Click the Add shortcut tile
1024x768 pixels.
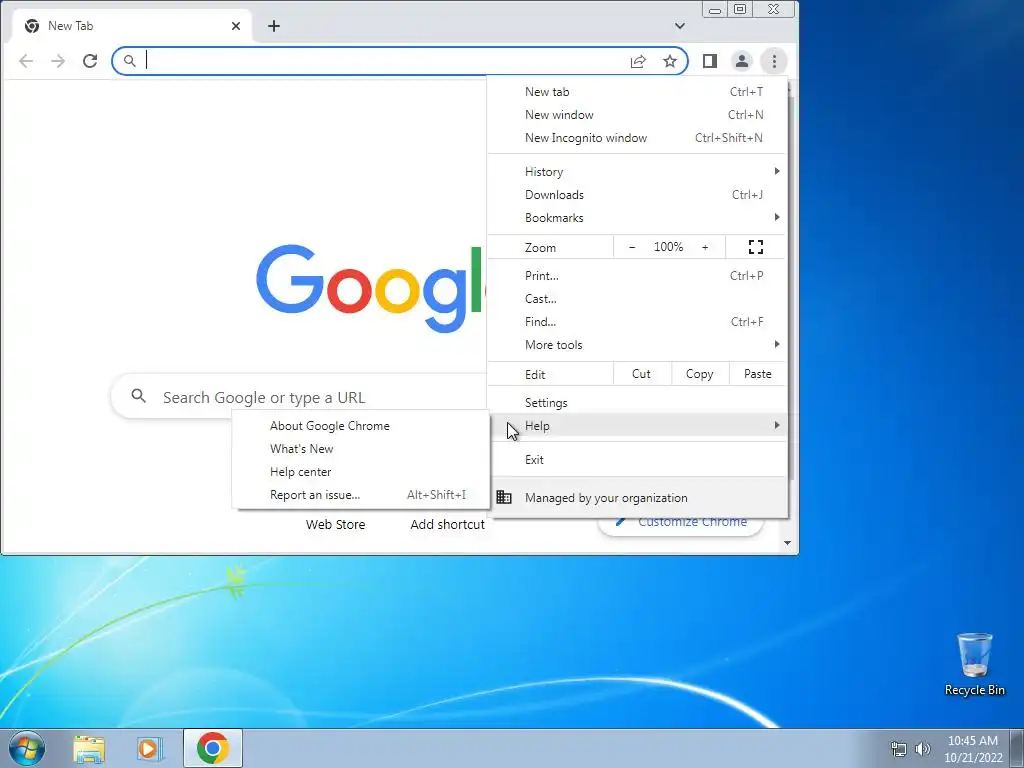[x=447, y=524]
